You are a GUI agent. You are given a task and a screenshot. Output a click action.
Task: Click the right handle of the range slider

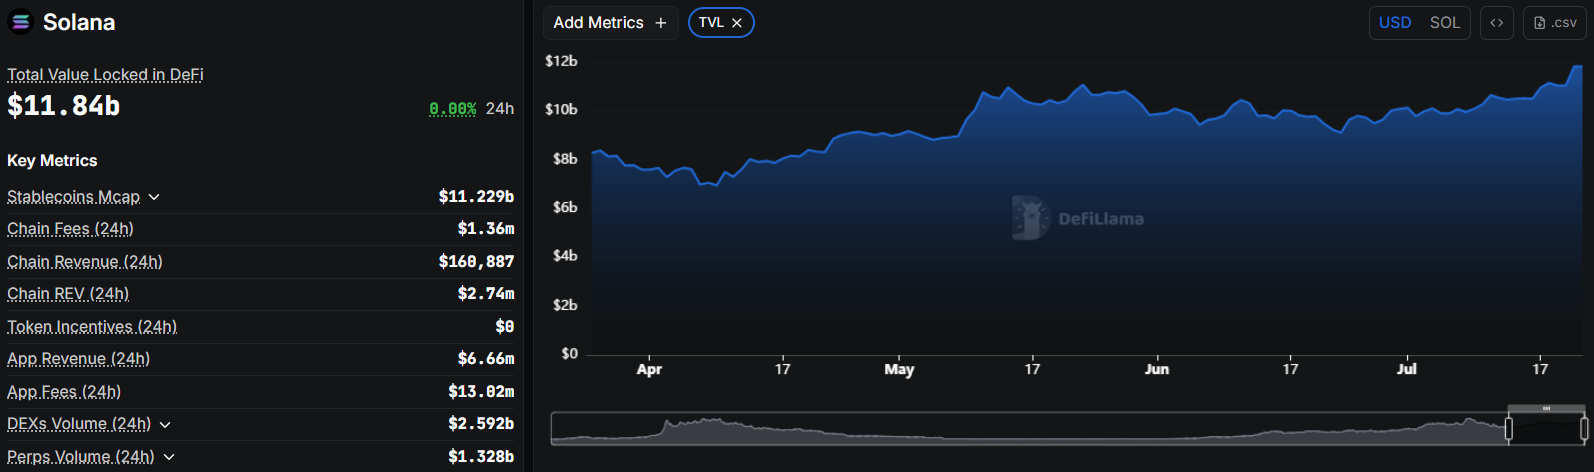click(1583, 429)
